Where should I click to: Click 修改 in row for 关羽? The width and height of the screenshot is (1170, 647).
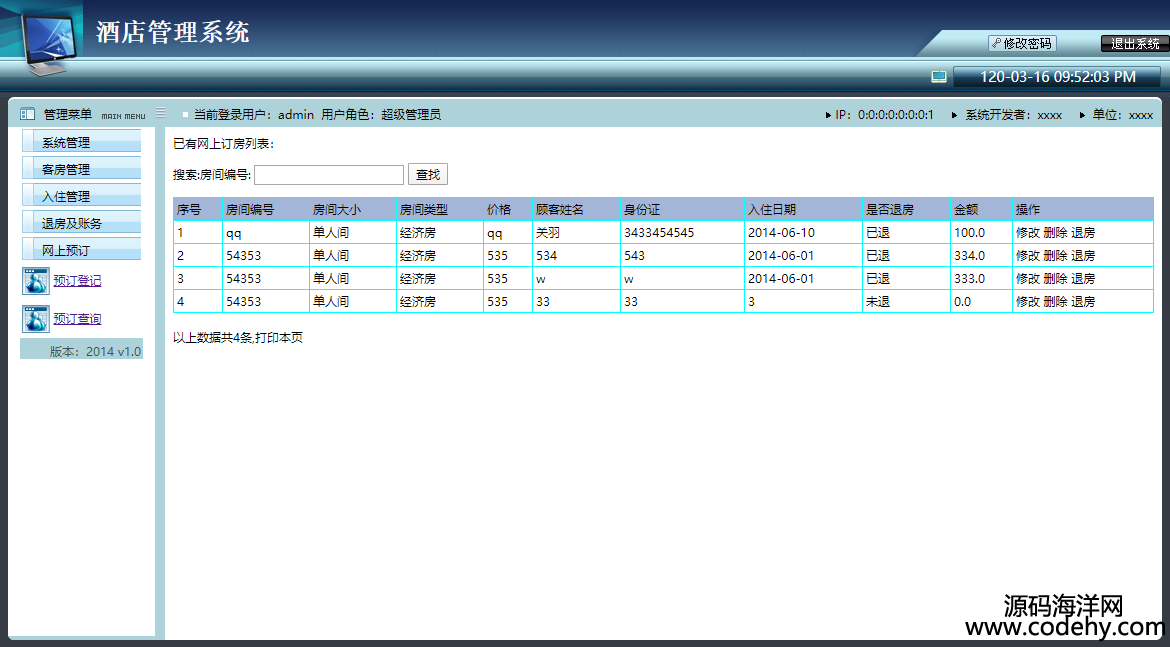click(x=1027, y=232)
